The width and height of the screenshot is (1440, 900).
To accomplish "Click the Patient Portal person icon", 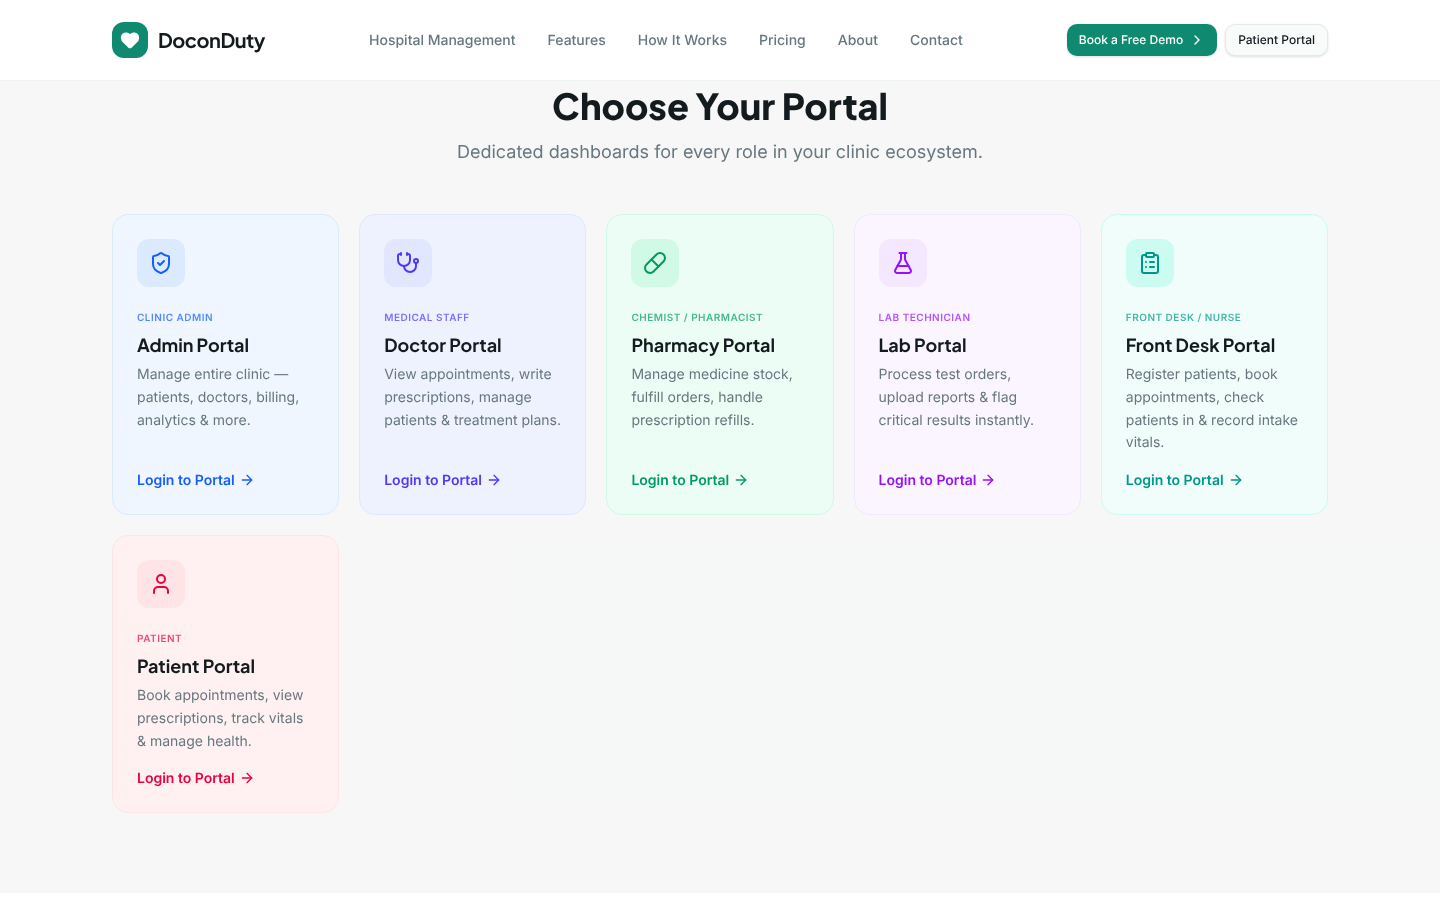I will point(161,584).
